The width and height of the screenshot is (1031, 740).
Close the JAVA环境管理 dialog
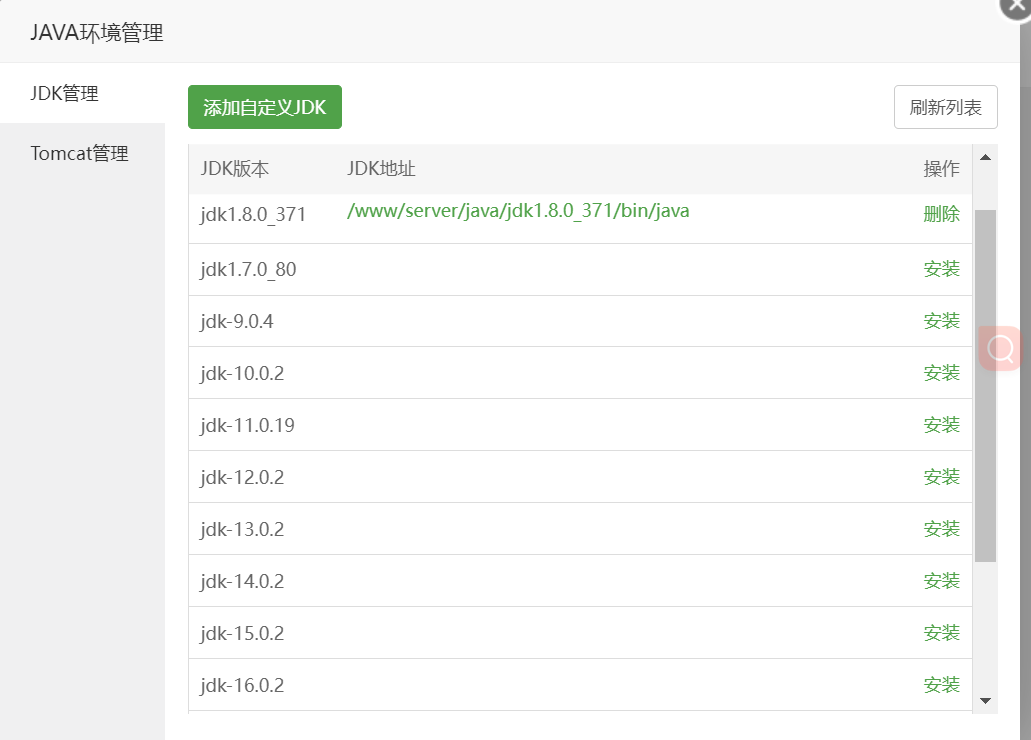coord(1015,6)
